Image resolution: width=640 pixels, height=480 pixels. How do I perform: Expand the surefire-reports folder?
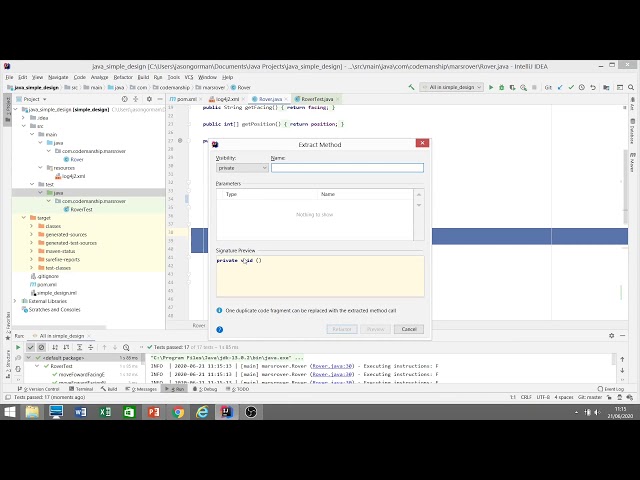tap(32, 260)
